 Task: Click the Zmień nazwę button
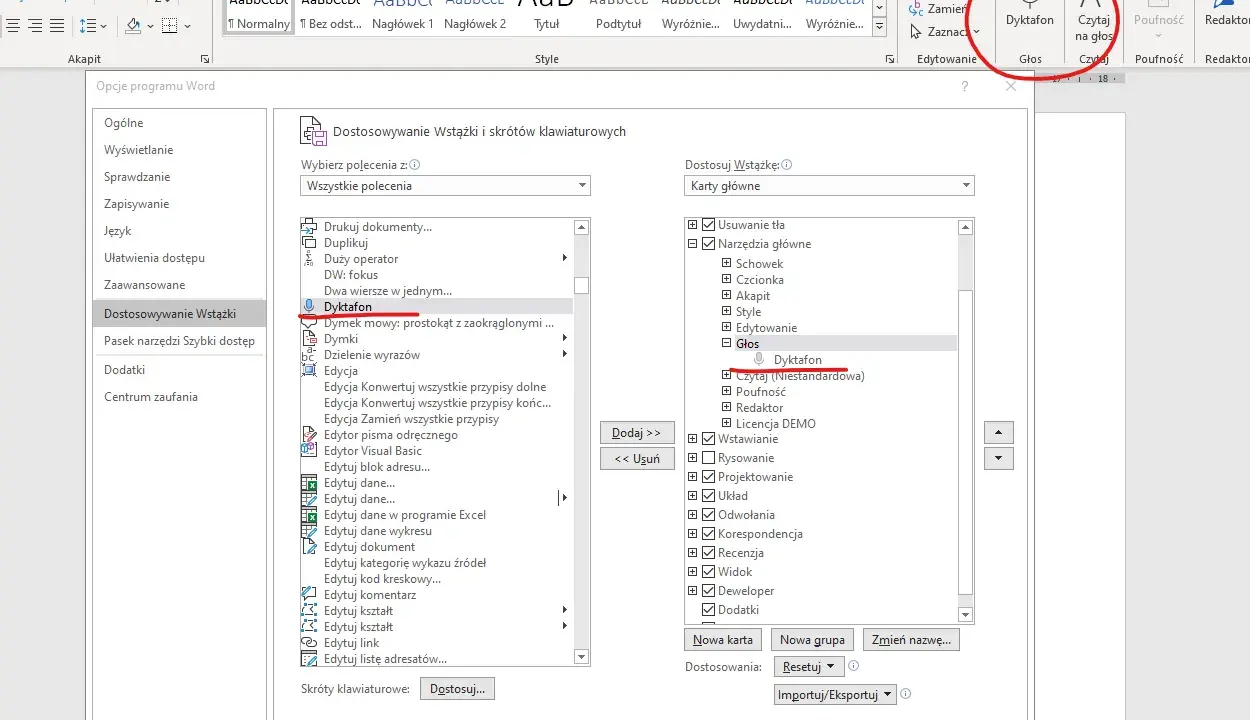tap(912, 640)
